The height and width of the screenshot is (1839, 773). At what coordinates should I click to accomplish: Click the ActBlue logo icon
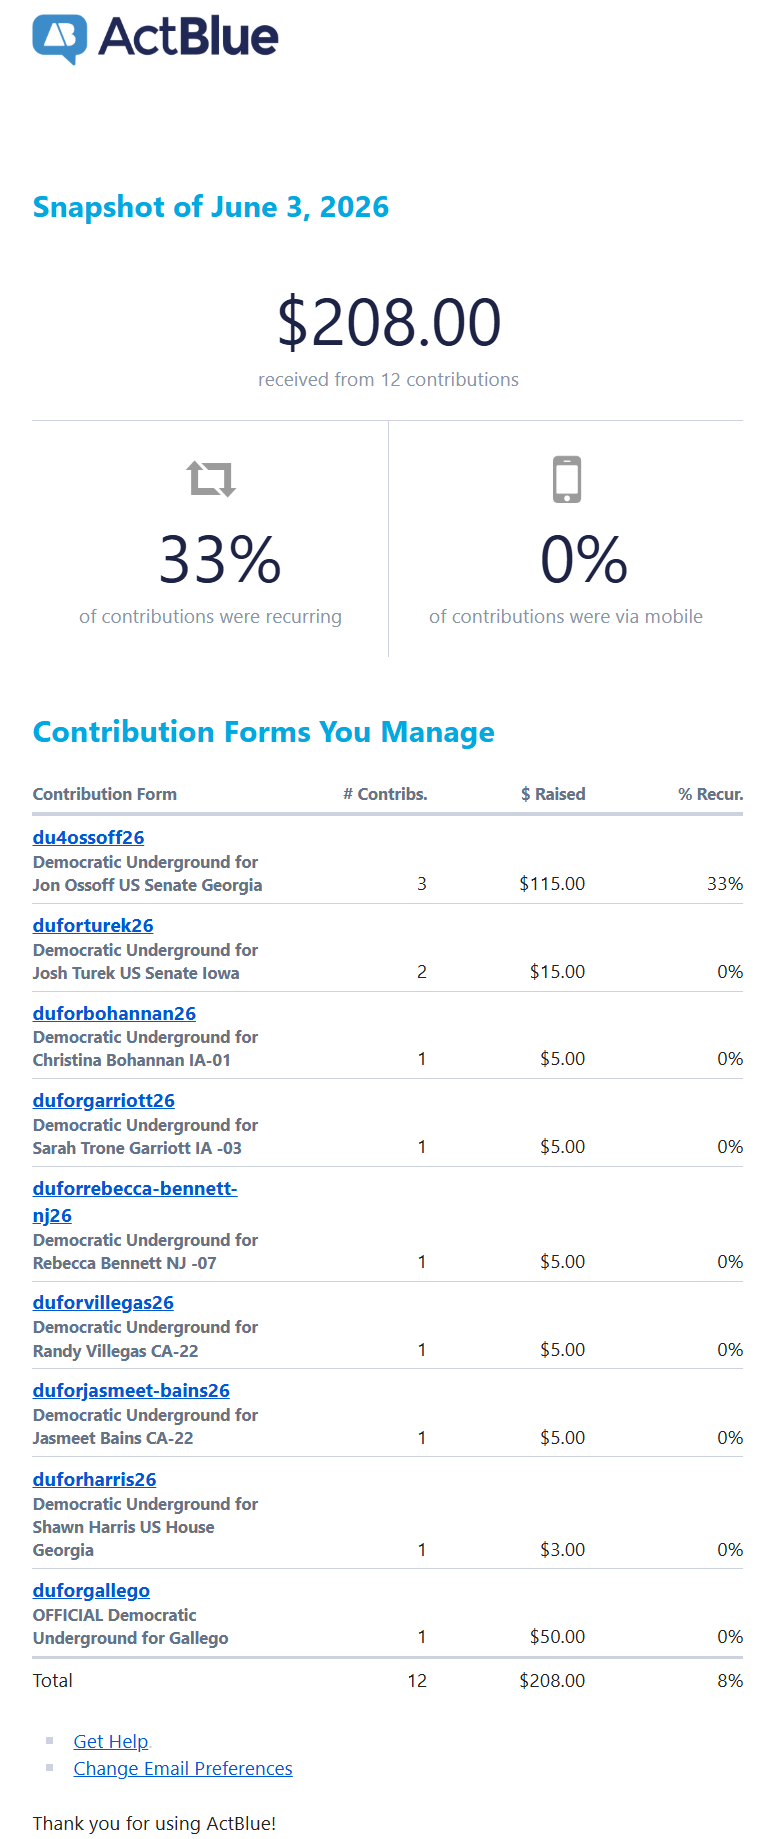59,39
